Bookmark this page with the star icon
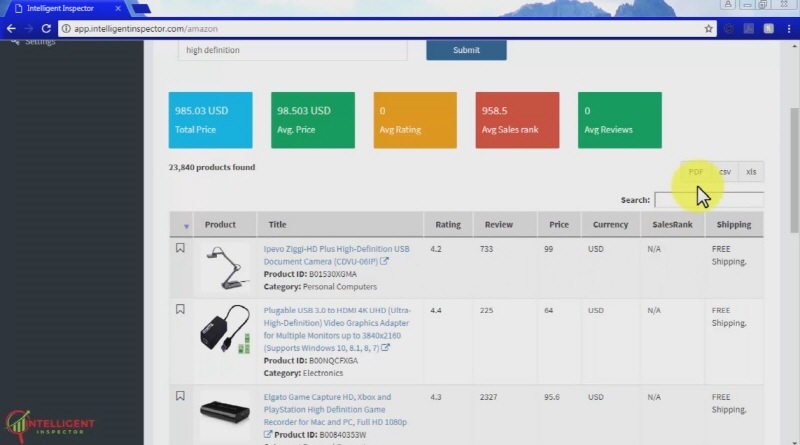The height and width of the screenshot is (445, 800). point(708,29)
